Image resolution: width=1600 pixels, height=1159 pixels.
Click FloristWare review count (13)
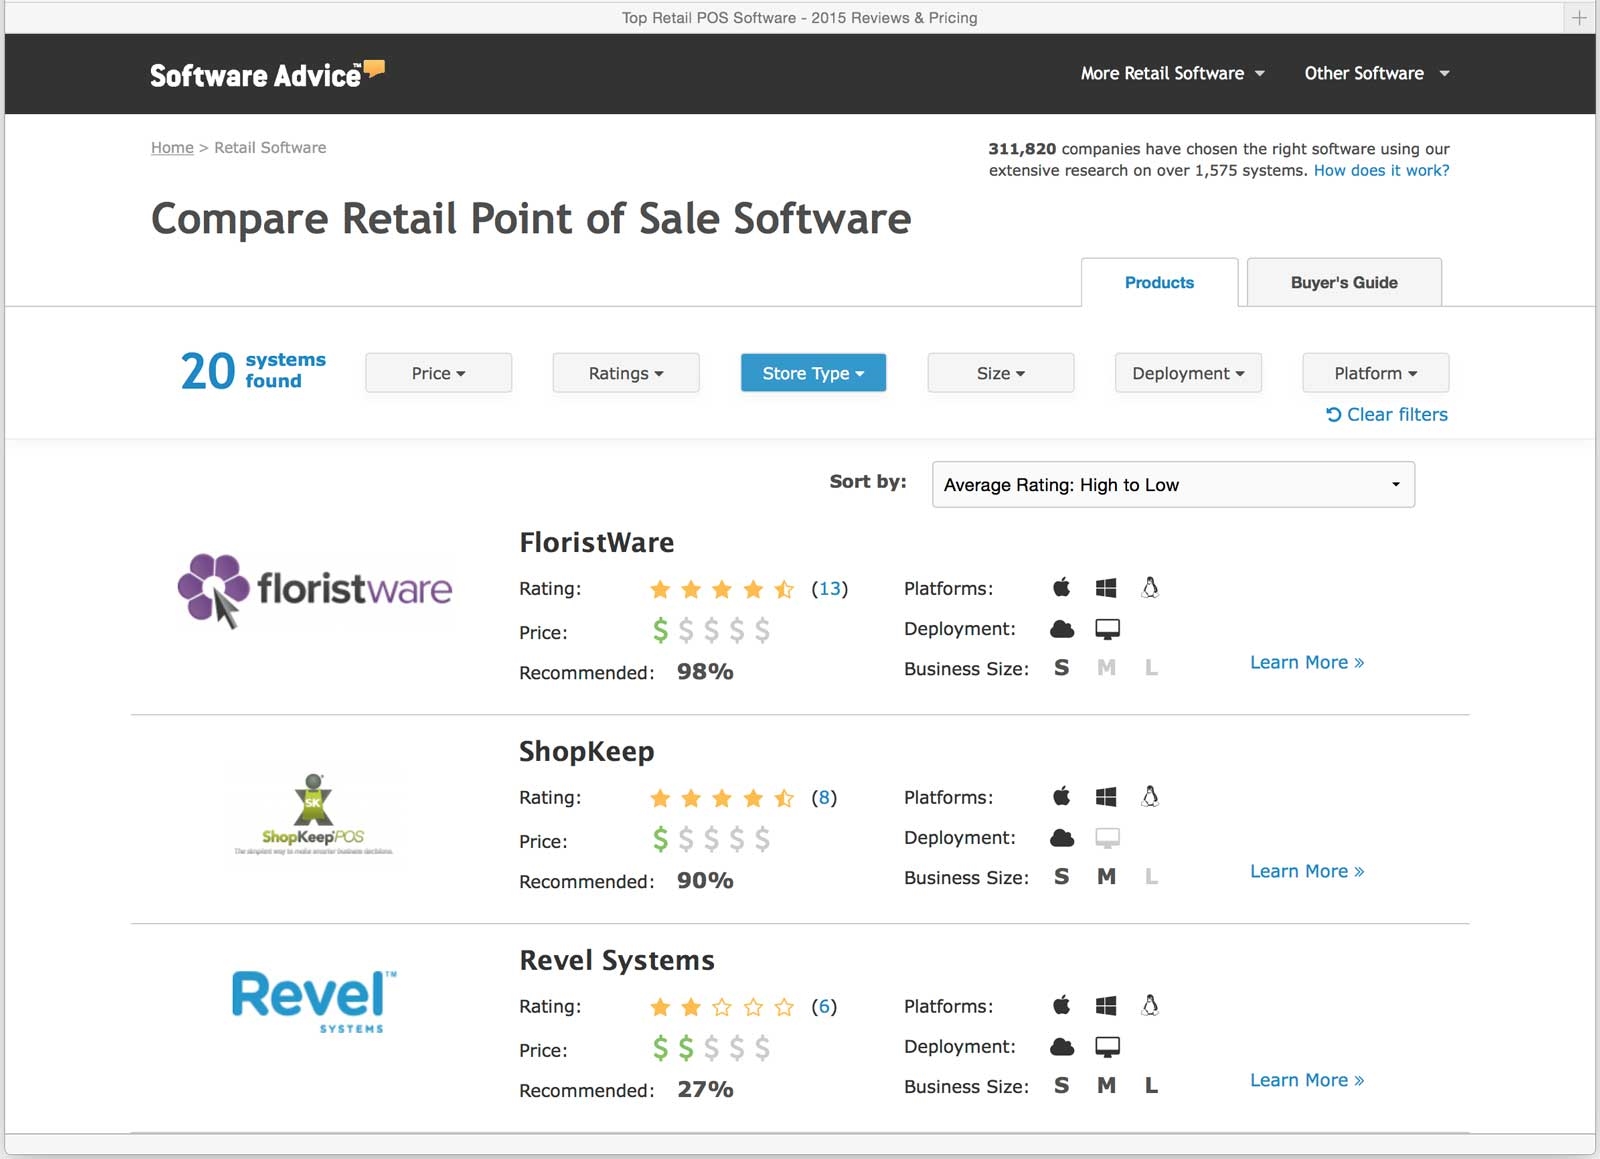[x=829, y=589]
